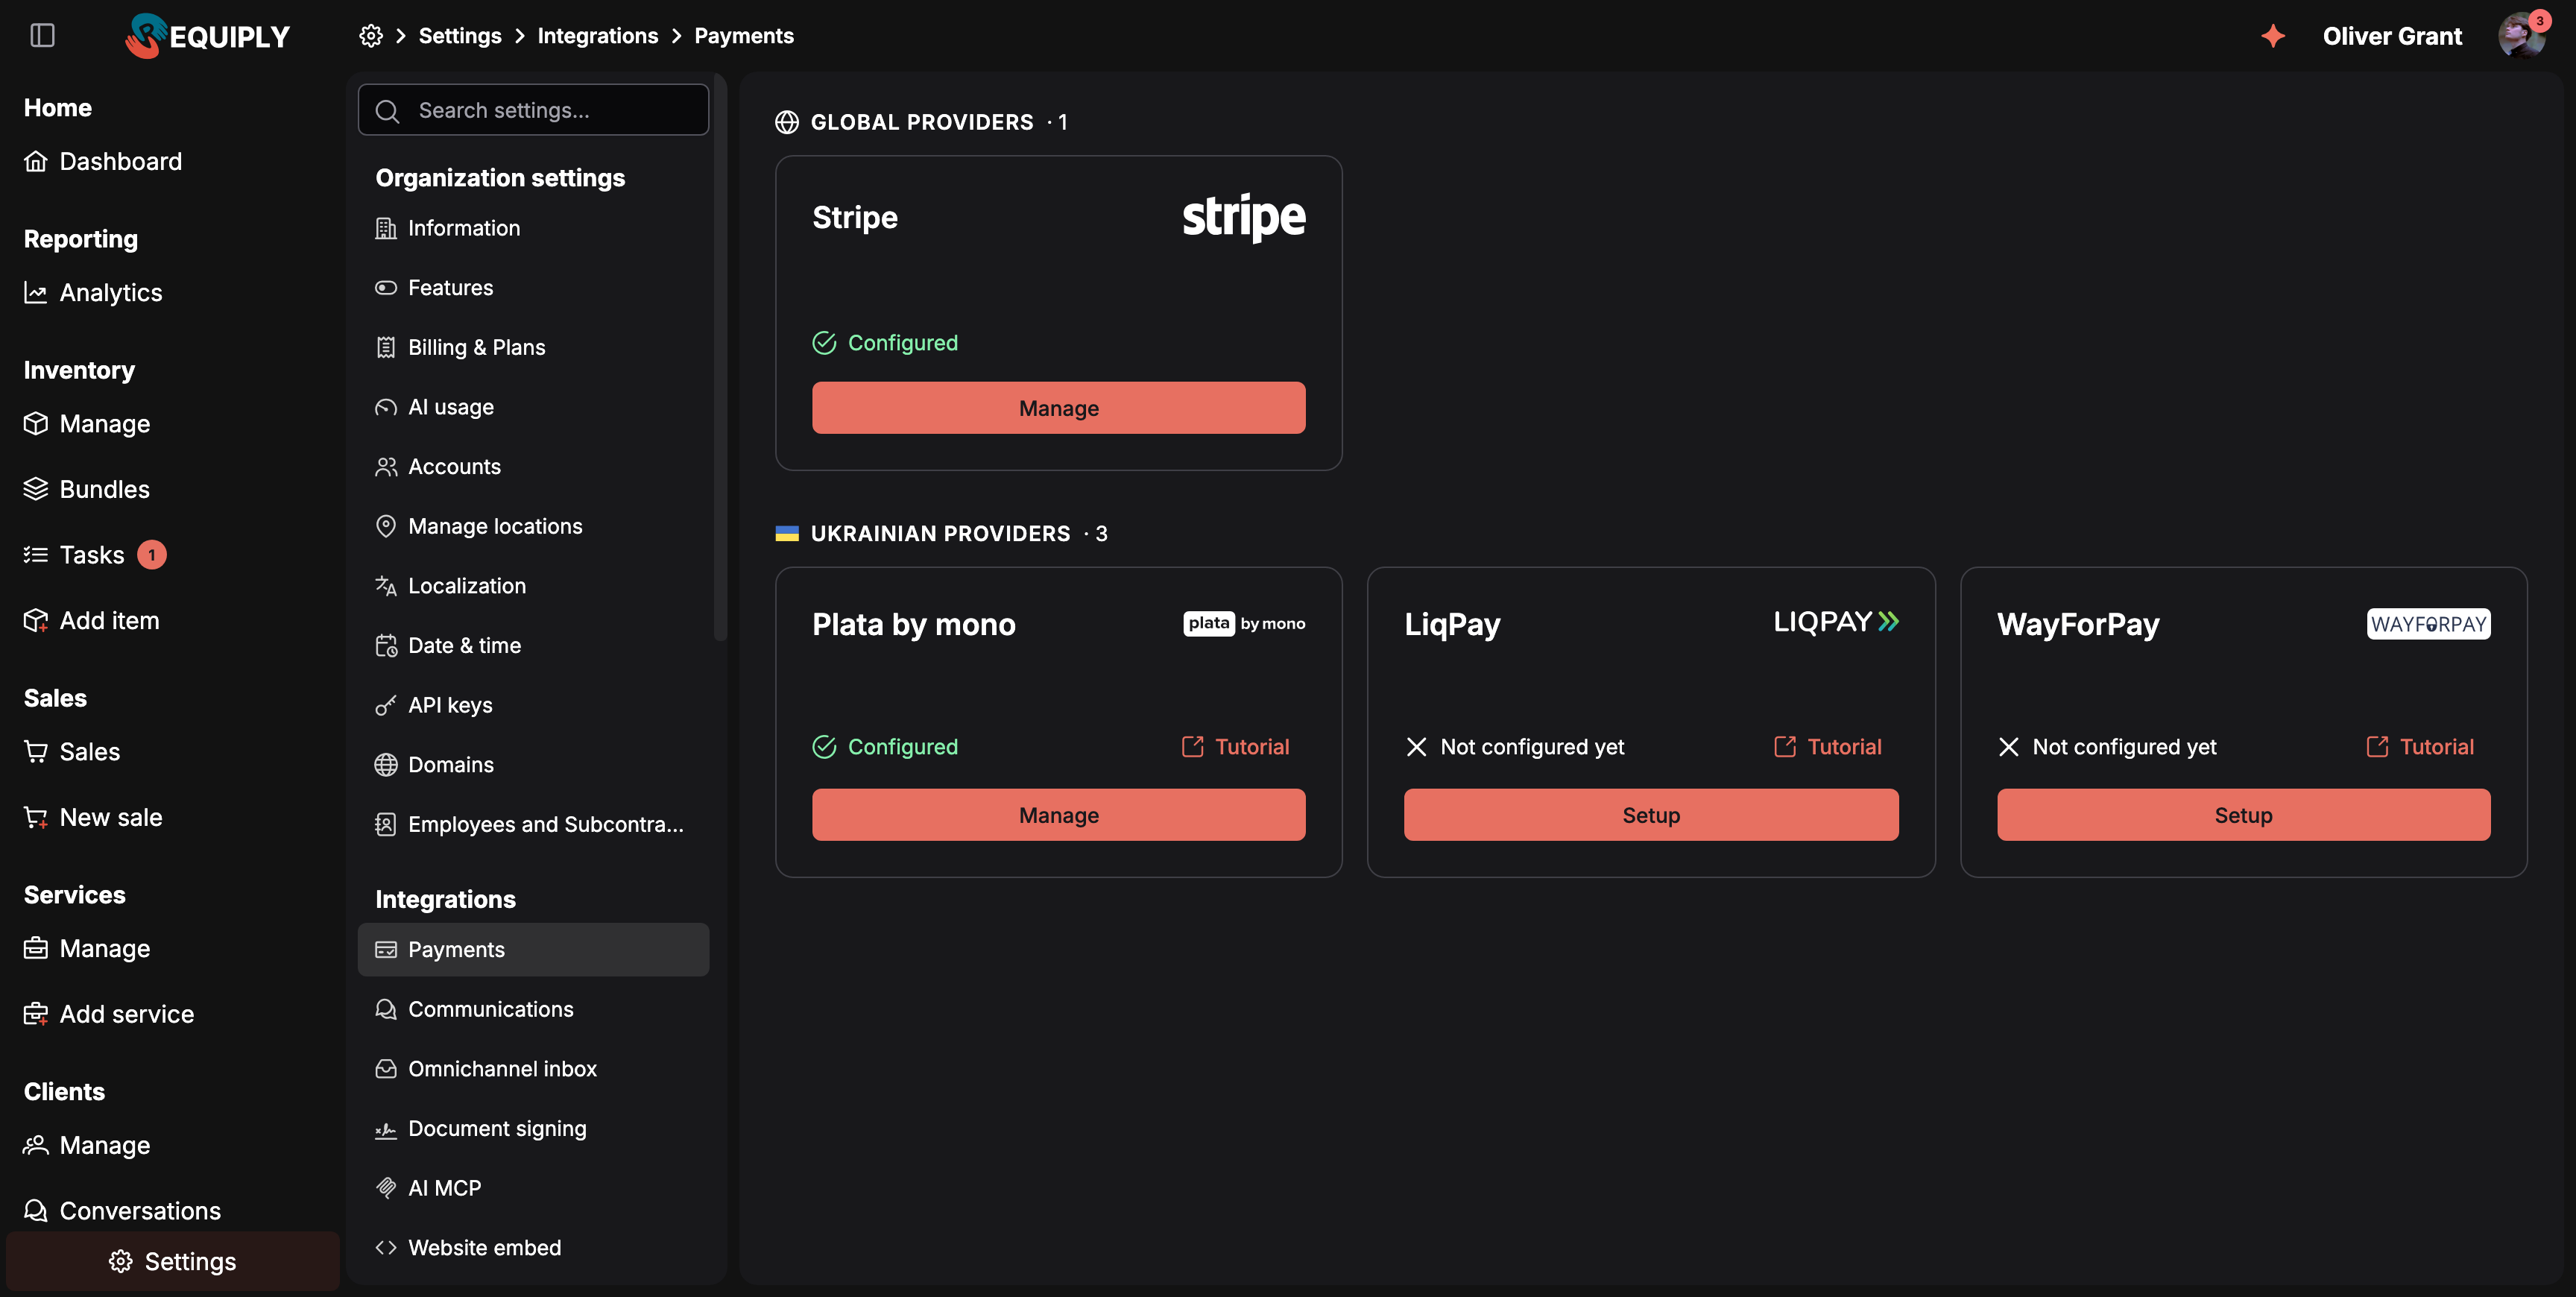Click the Add item box icon

click(36, 621)
